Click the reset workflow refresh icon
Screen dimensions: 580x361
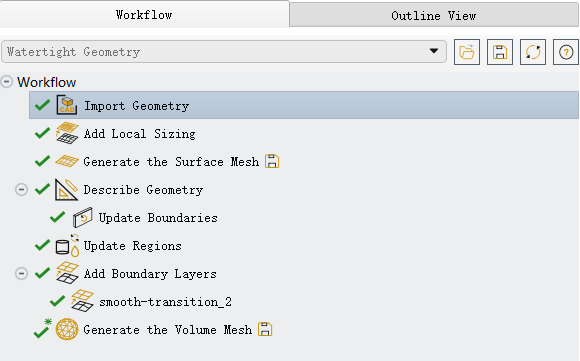coord(533,52)
